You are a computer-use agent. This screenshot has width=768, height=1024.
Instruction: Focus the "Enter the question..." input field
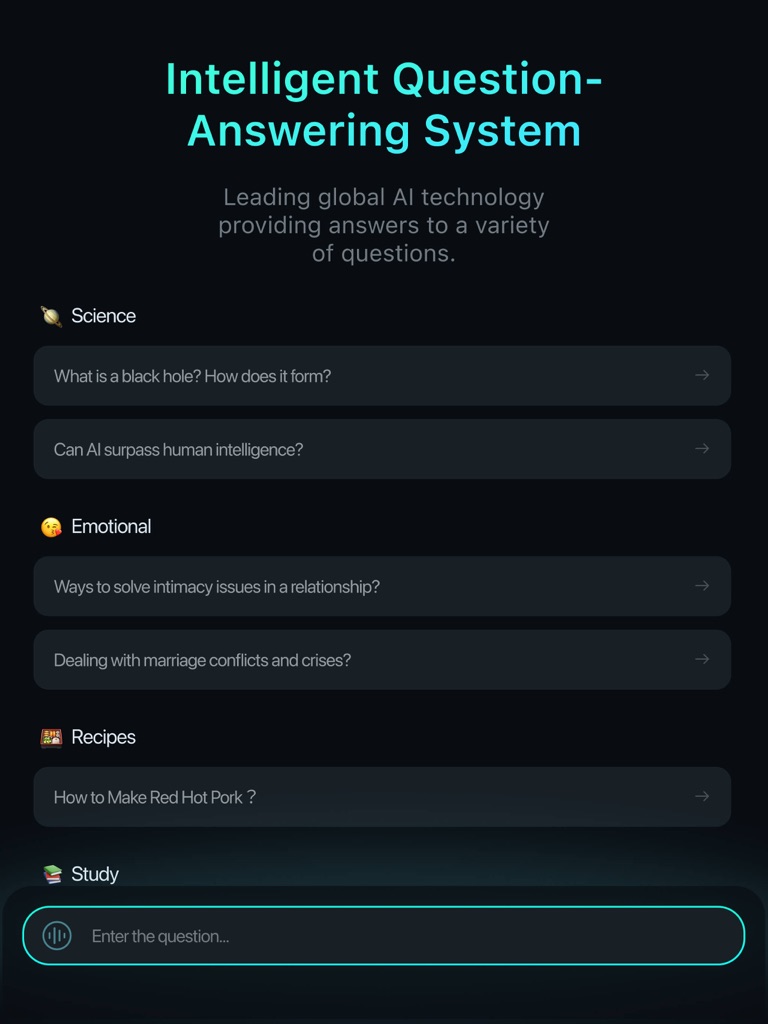pos(400,936)
